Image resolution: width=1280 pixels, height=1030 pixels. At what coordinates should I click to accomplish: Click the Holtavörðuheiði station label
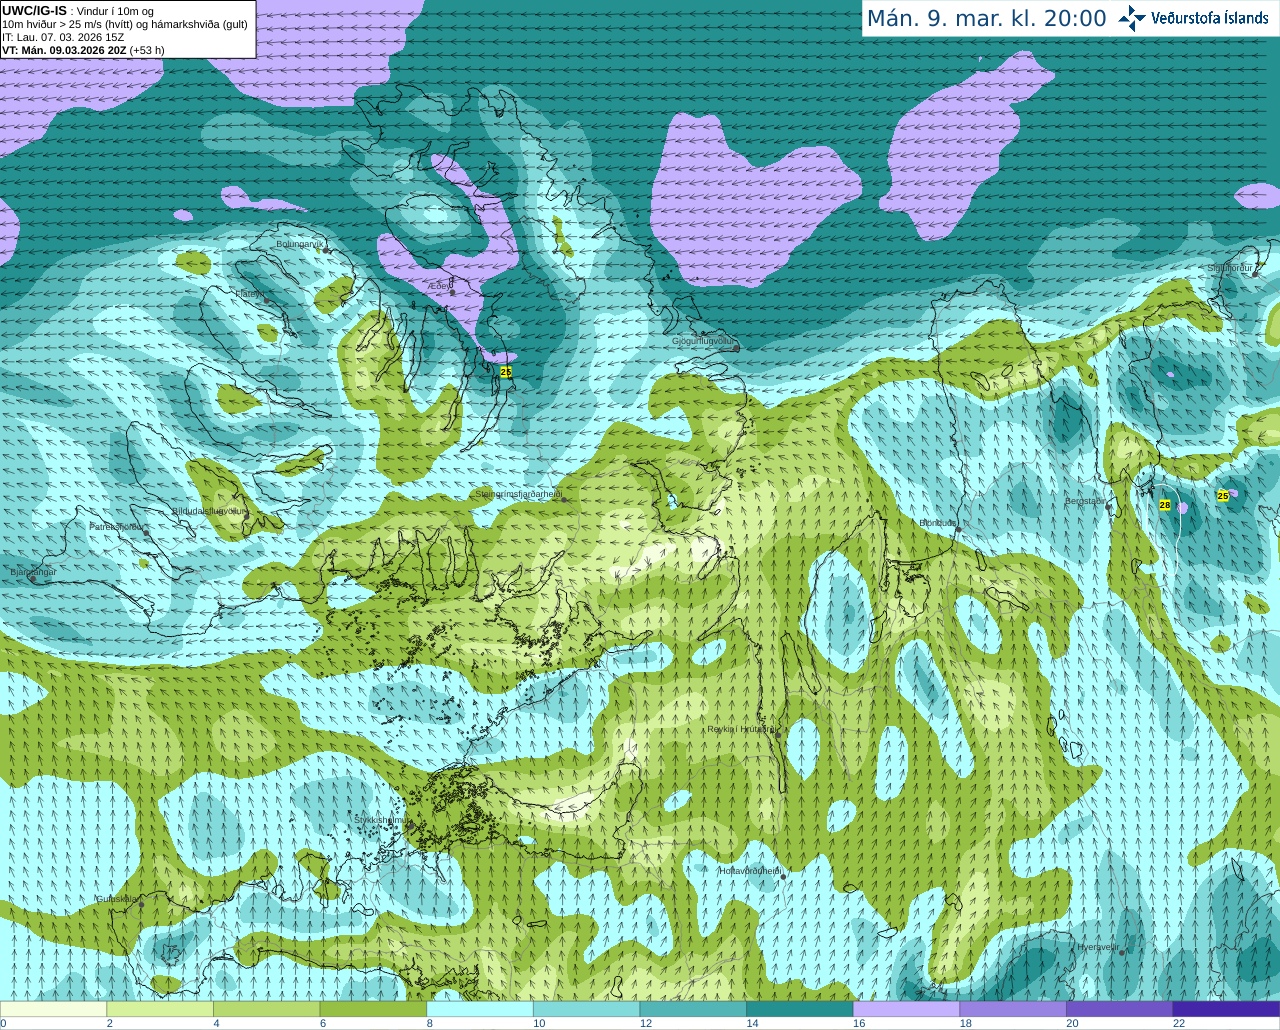click(x=750, y=871)
